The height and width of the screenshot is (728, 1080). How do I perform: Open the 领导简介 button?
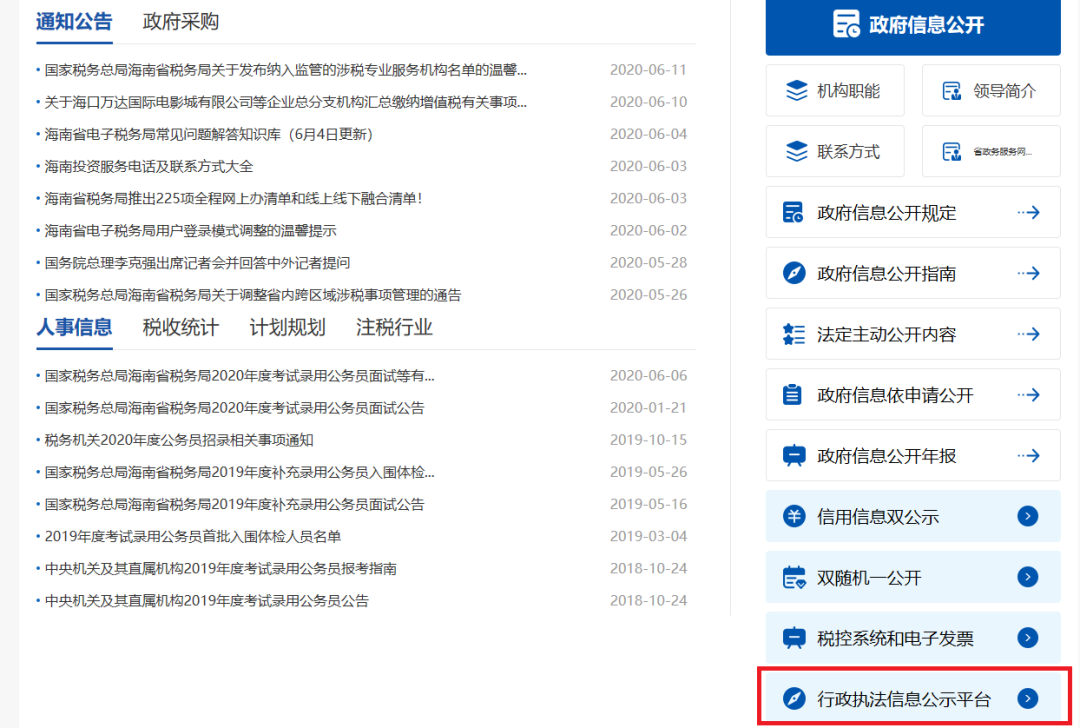point(991,90)
